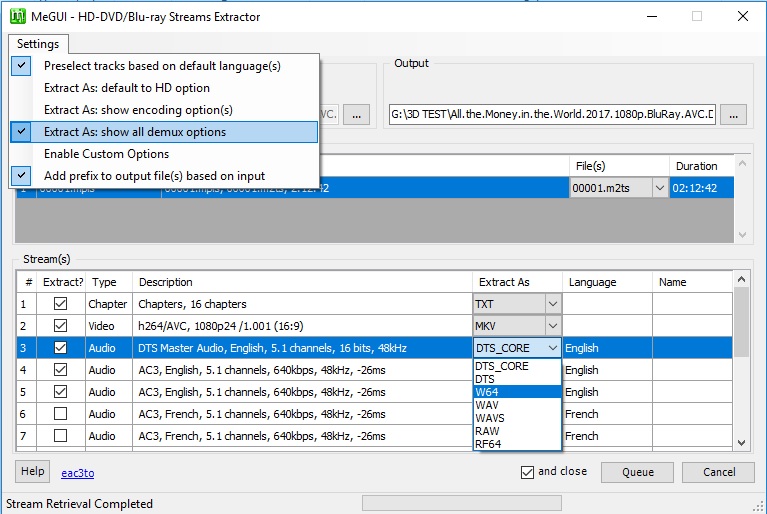Uncheck extract for audio stream 5

coord(61,392)
